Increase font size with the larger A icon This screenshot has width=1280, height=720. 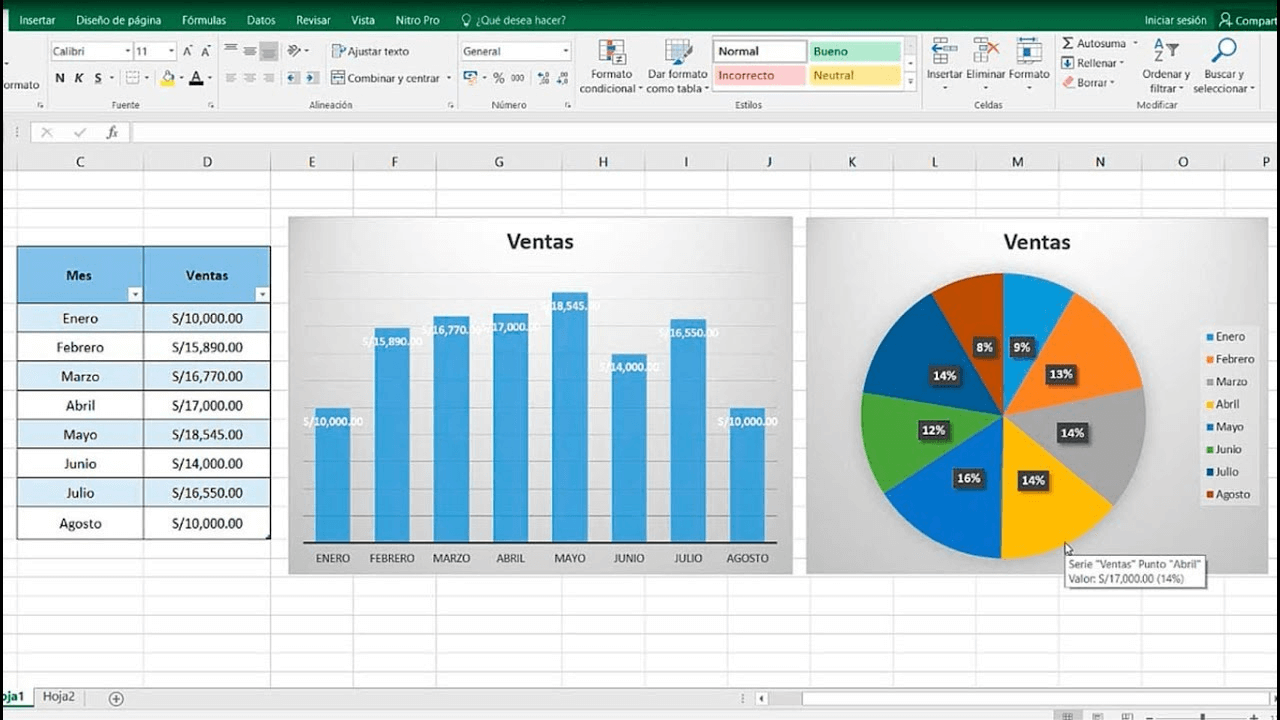pos(189,51)
